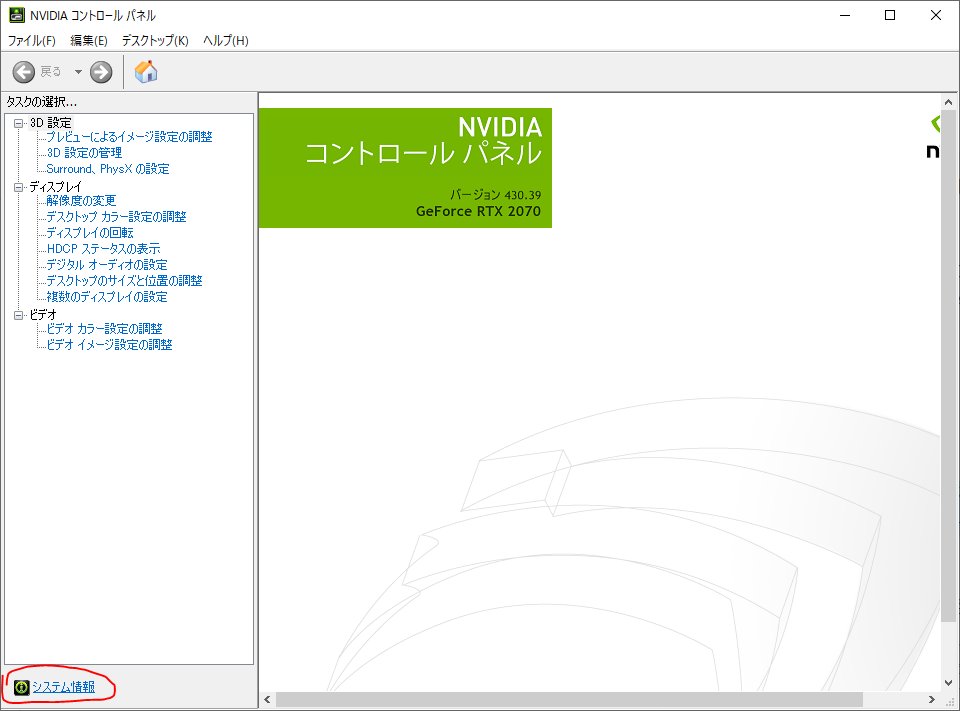Close the NVIDIA control panel window
Screen dimensions: 960x711
click(936, 15)
